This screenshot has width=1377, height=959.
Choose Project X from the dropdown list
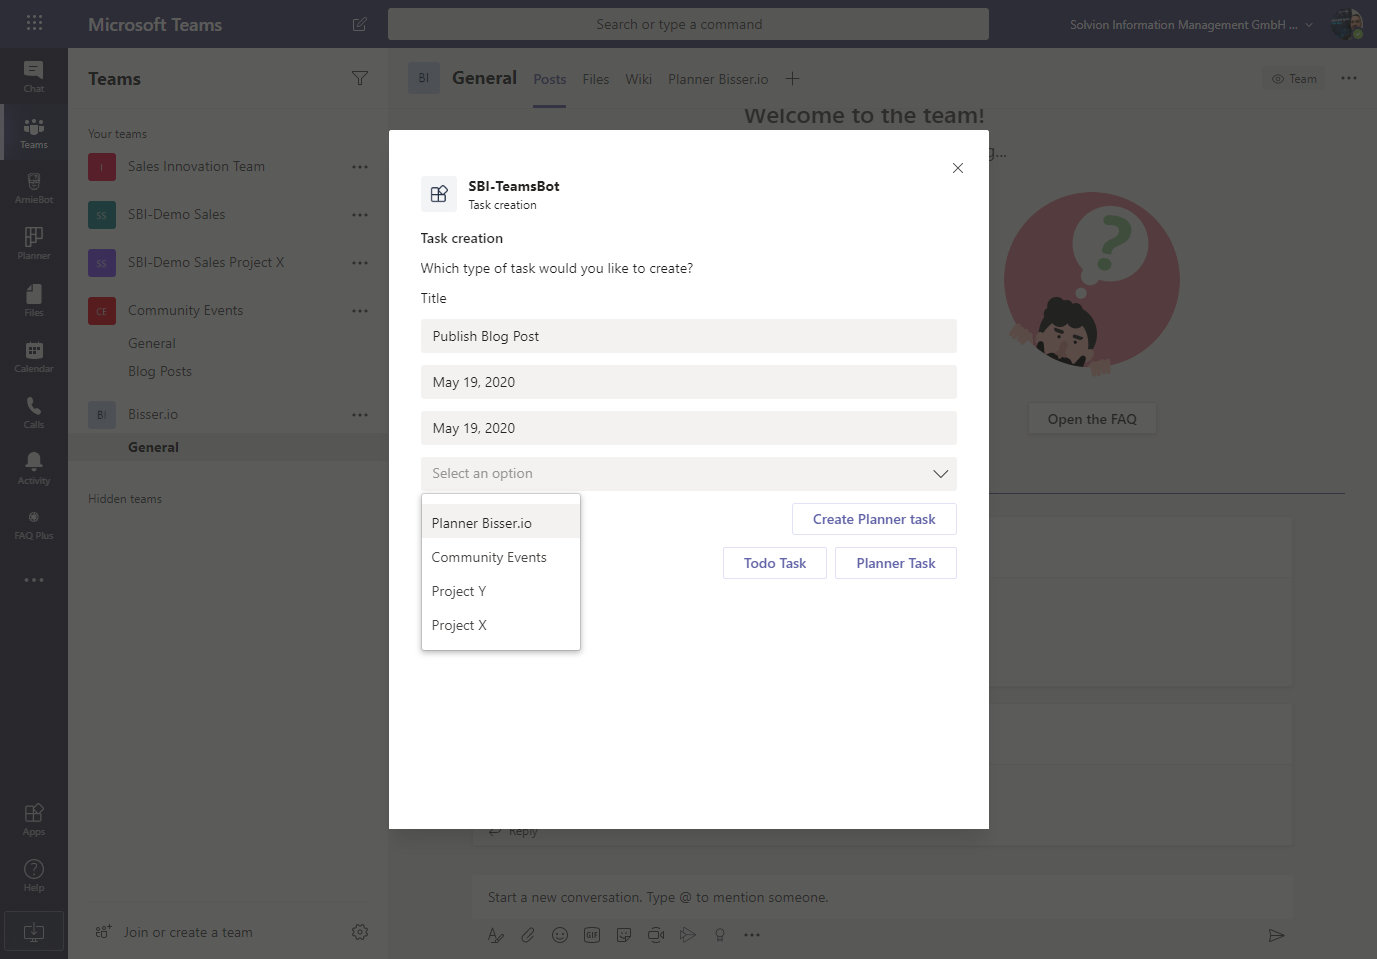501,625
